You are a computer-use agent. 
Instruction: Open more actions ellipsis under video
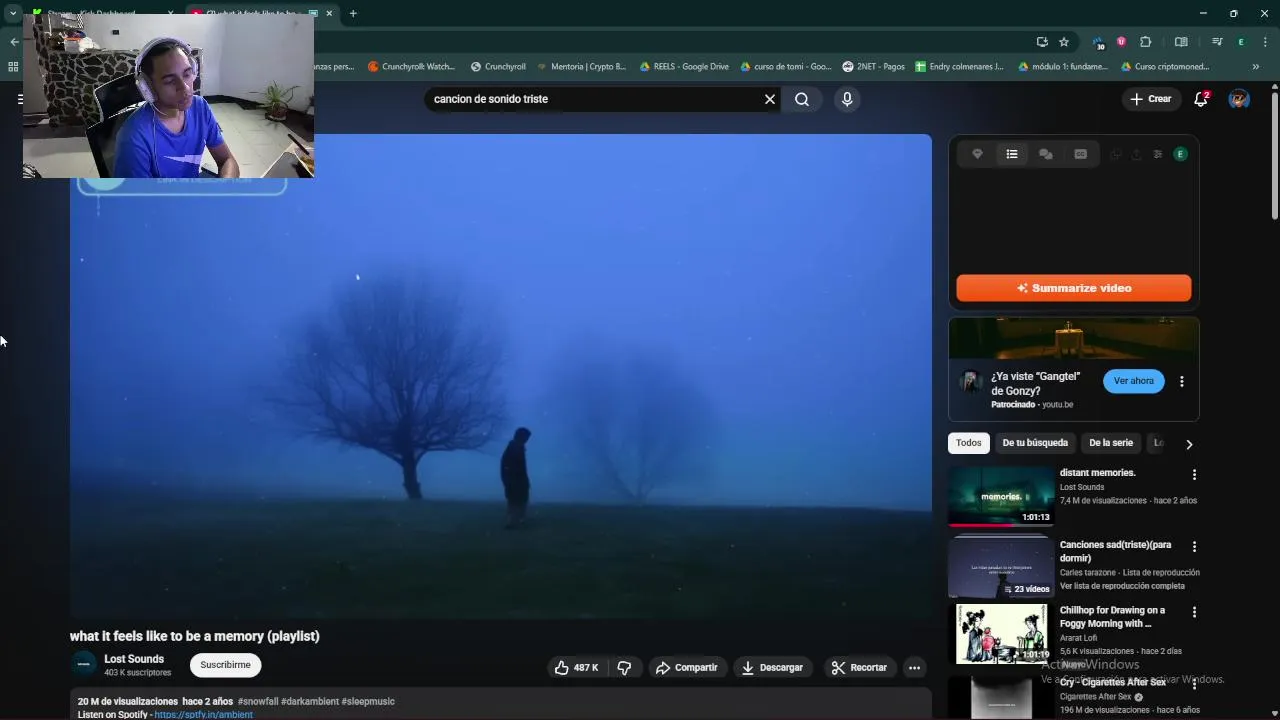914,667
